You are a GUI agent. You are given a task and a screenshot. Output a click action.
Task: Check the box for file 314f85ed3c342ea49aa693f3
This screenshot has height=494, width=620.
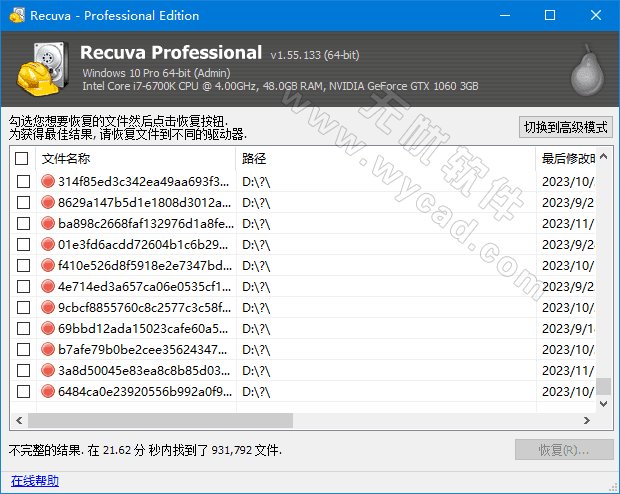(x=23, y=182)
